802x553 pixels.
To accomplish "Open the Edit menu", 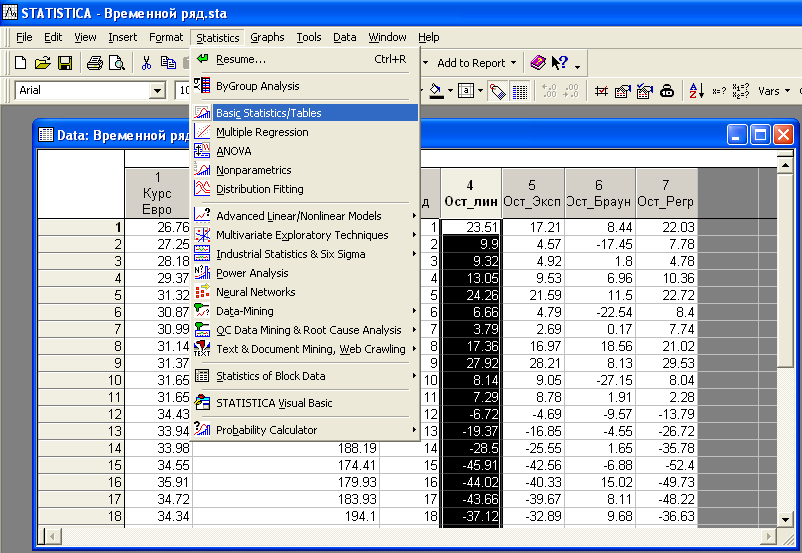I will tap(53, 37).
